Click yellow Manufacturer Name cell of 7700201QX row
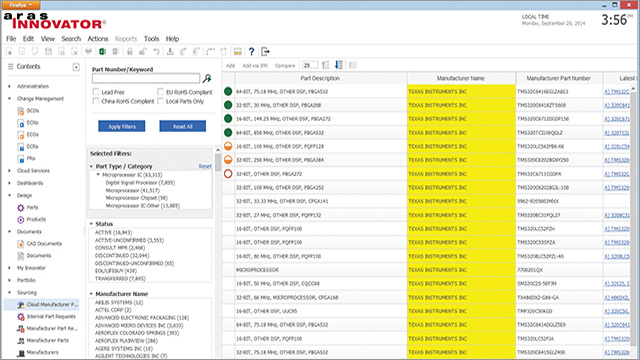640x360 pixels. coord(461,270)
